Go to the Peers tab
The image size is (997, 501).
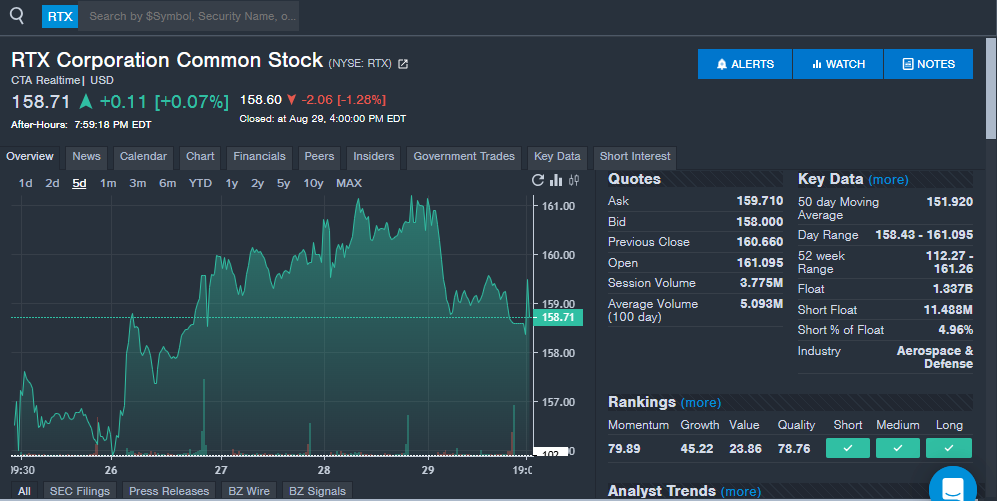point(319,157)
